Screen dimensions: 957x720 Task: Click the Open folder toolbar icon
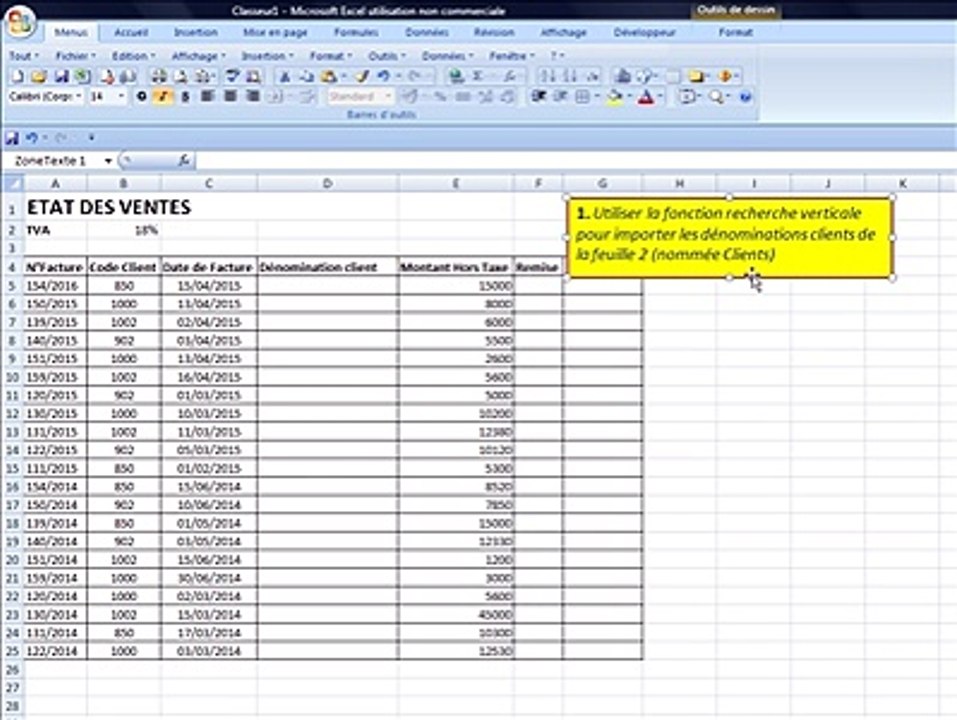[38, 76]
